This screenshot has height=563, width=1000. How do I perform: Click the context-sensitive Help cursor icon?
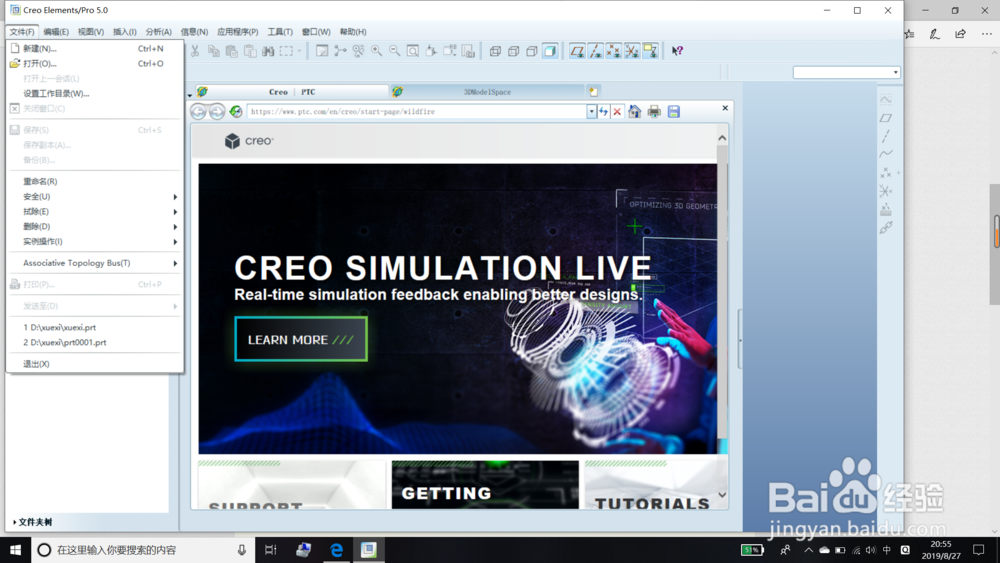click(x=677, y=51)
